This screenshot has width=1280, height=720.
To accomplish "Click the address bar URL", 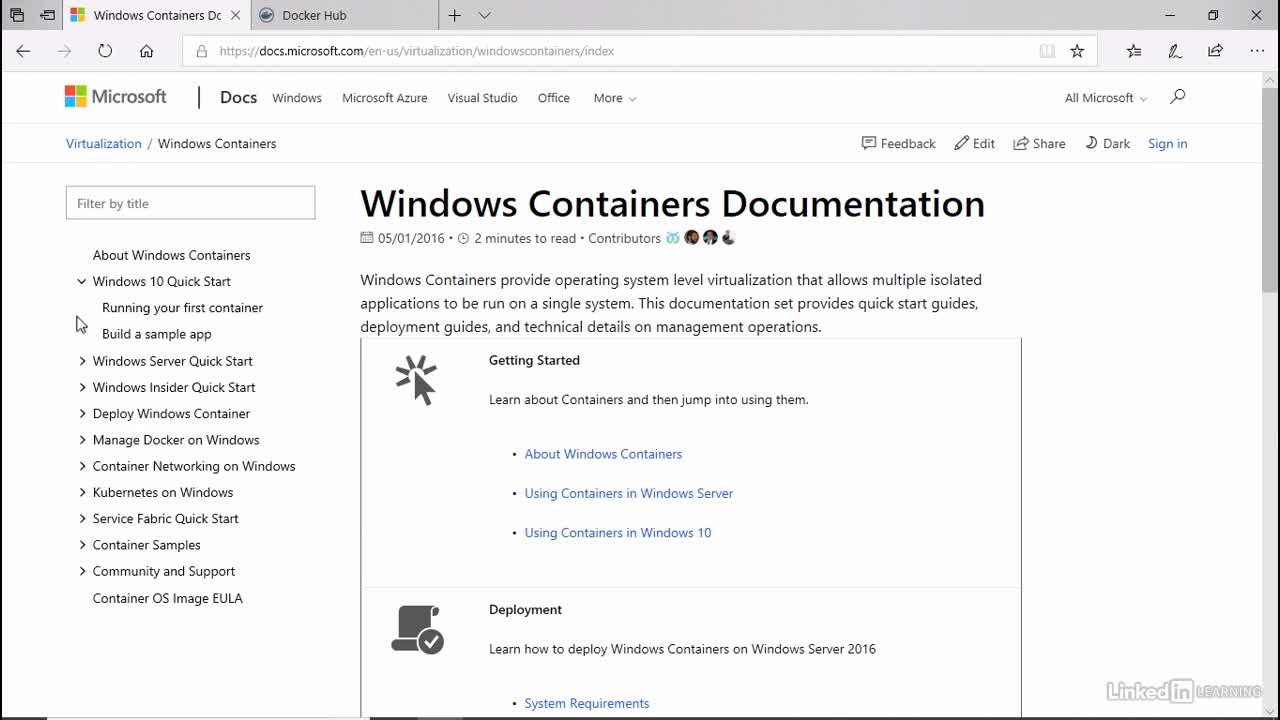I will [x=416, y=51].
